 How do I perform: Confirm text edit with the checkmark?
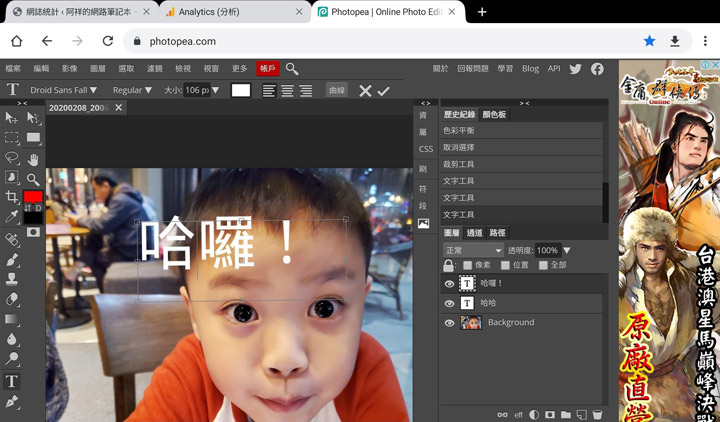[383, 91]
